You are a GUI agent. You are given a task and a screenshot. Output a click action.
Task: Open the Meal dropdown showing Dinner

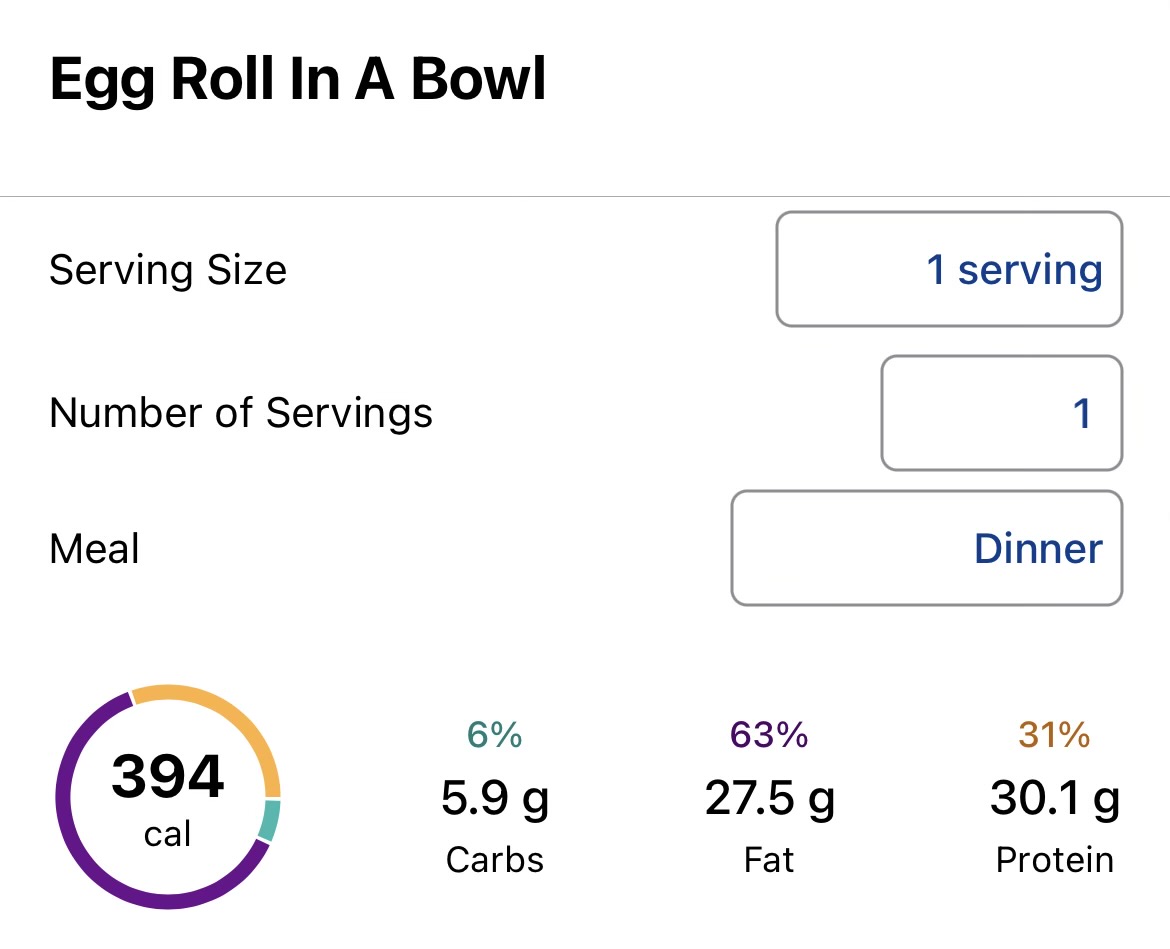(926, 548)
